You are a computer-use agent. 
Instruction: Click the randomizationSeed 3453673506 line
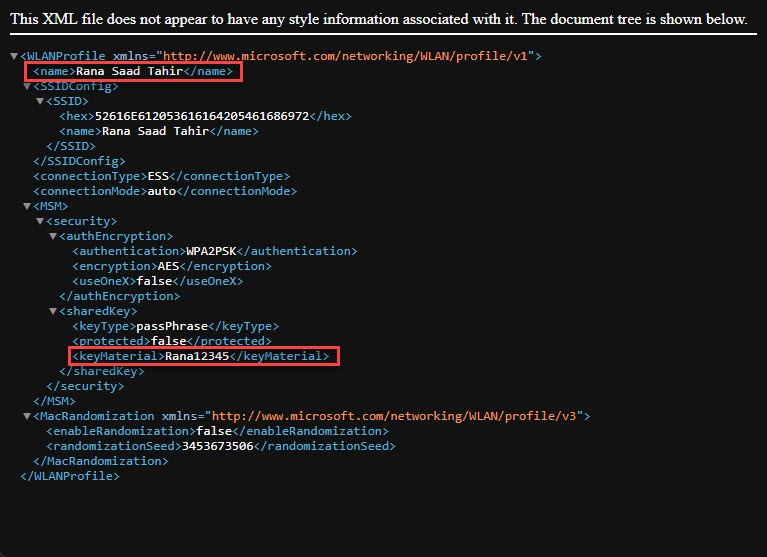pos(221,446)
